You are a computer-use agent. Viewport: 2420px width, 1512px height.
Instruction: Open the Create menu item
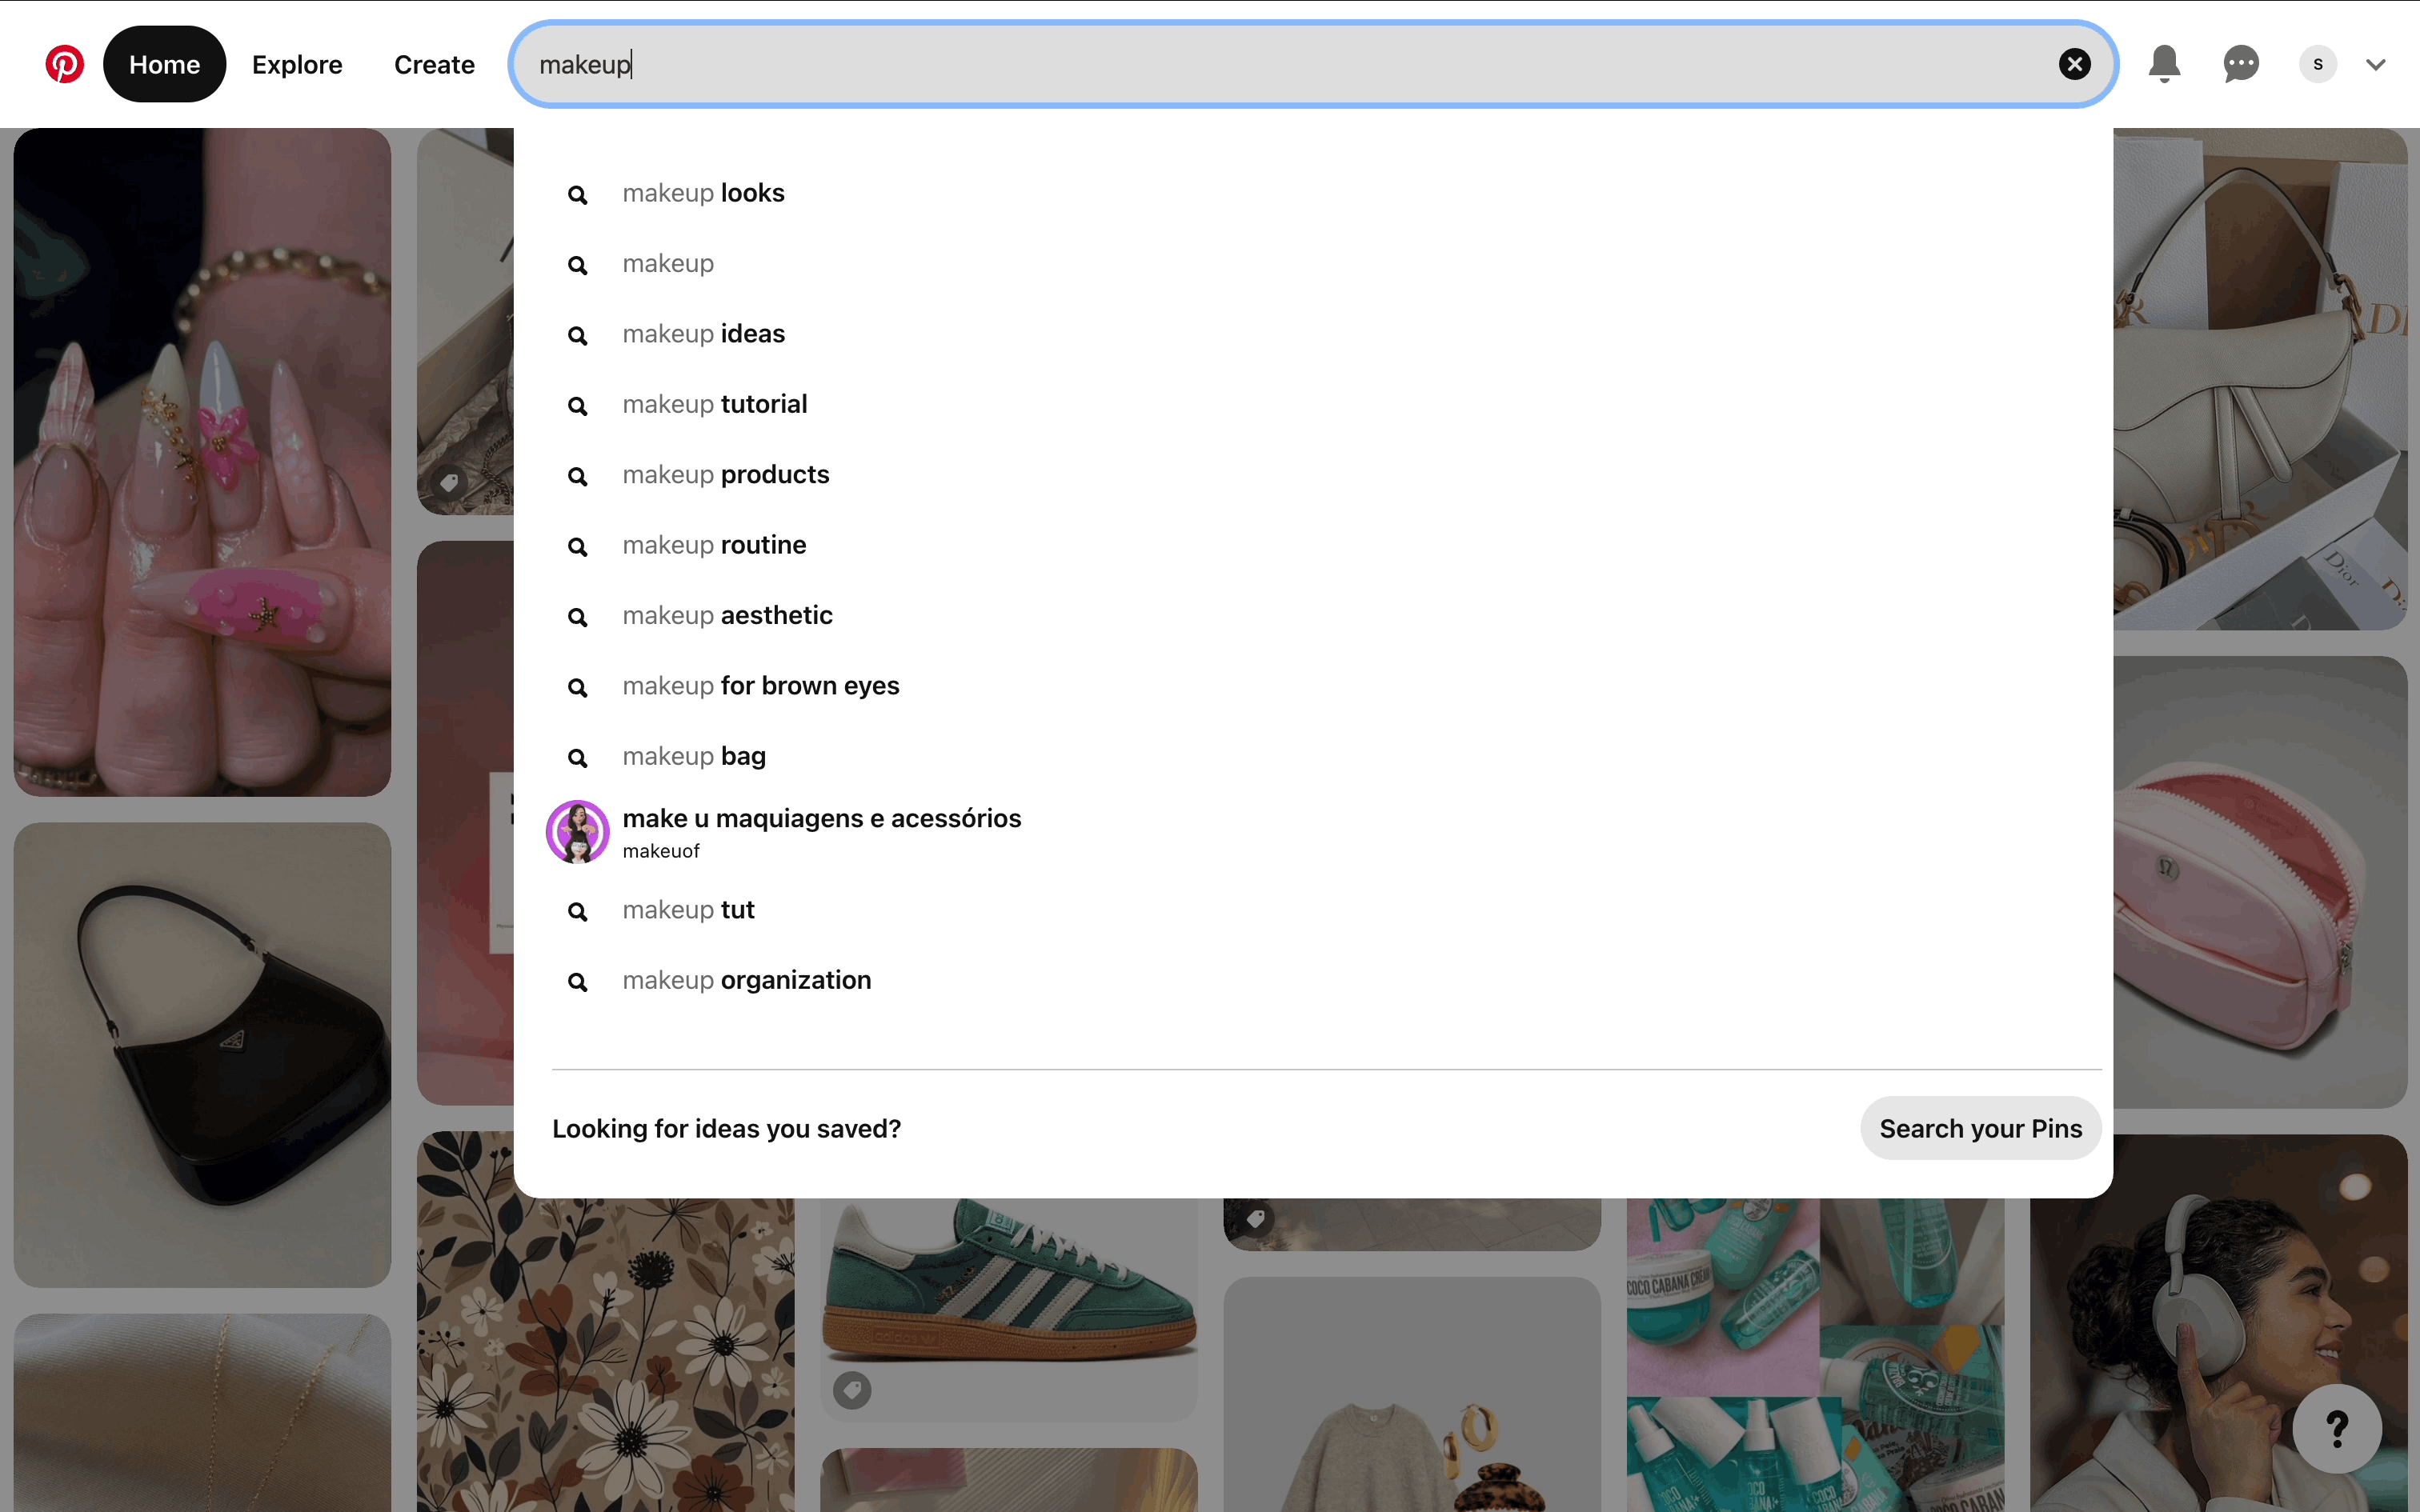click(x=434, y=65)
